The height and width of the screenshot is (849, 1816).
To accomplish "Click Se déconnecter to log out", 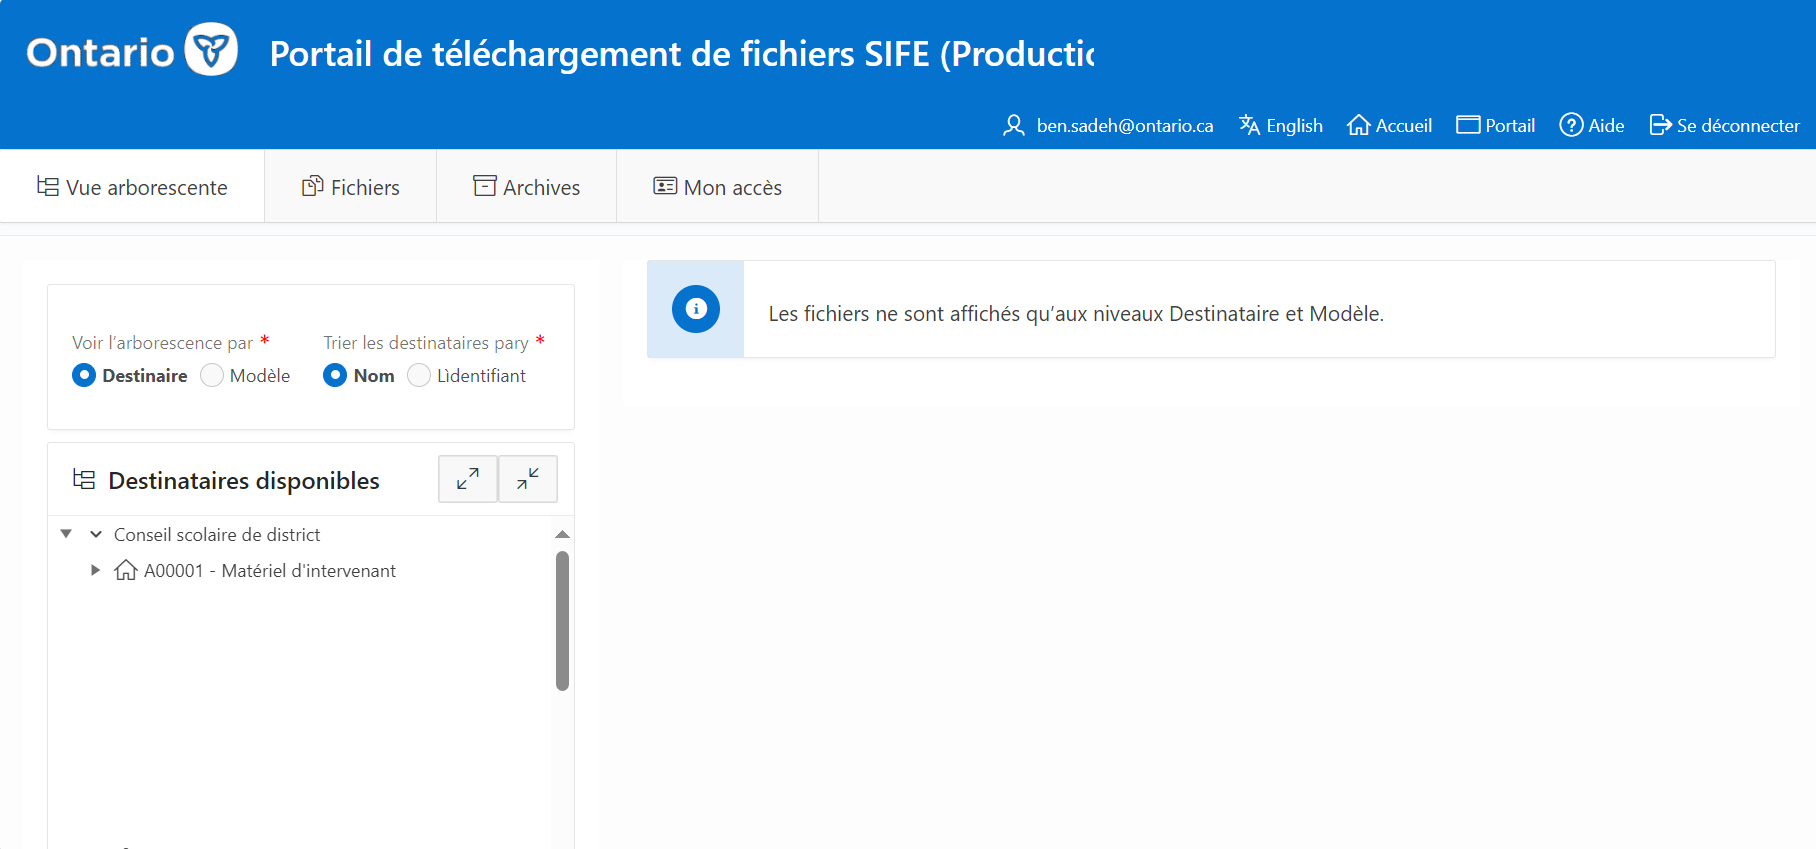I will click(1724, 125).
